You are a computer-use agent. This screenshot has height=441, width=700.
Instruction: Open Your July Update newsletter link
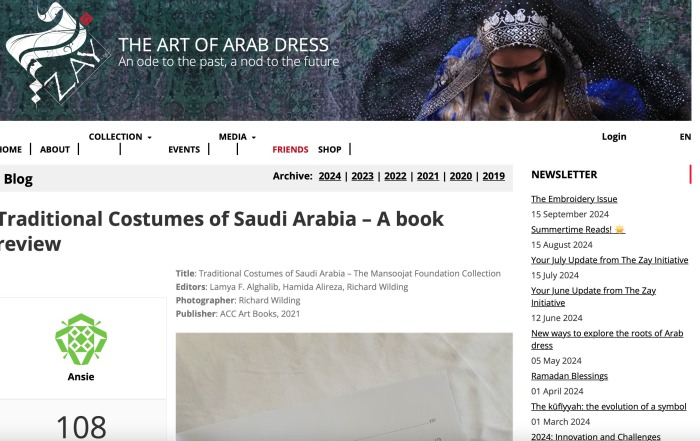pos(609,260)
